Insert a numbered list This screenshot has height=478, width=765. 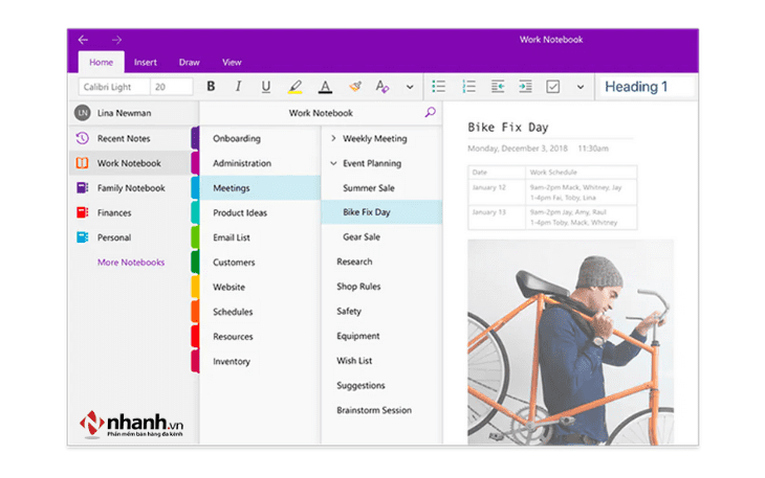coord(468,87)
